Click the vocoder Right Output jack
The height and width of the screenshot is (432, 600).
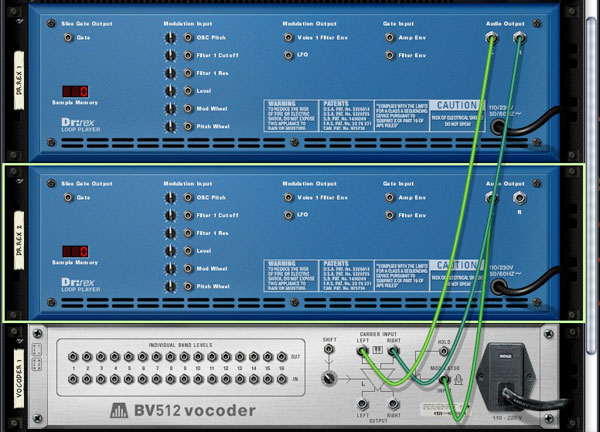(x=393, y=404)
